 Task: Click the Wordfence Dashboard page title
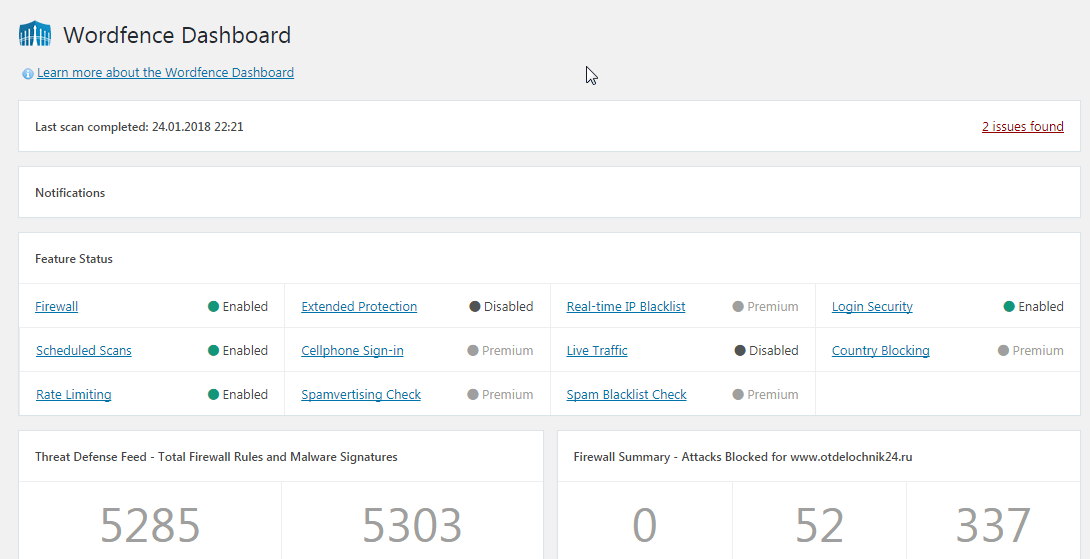pos(177,35)
